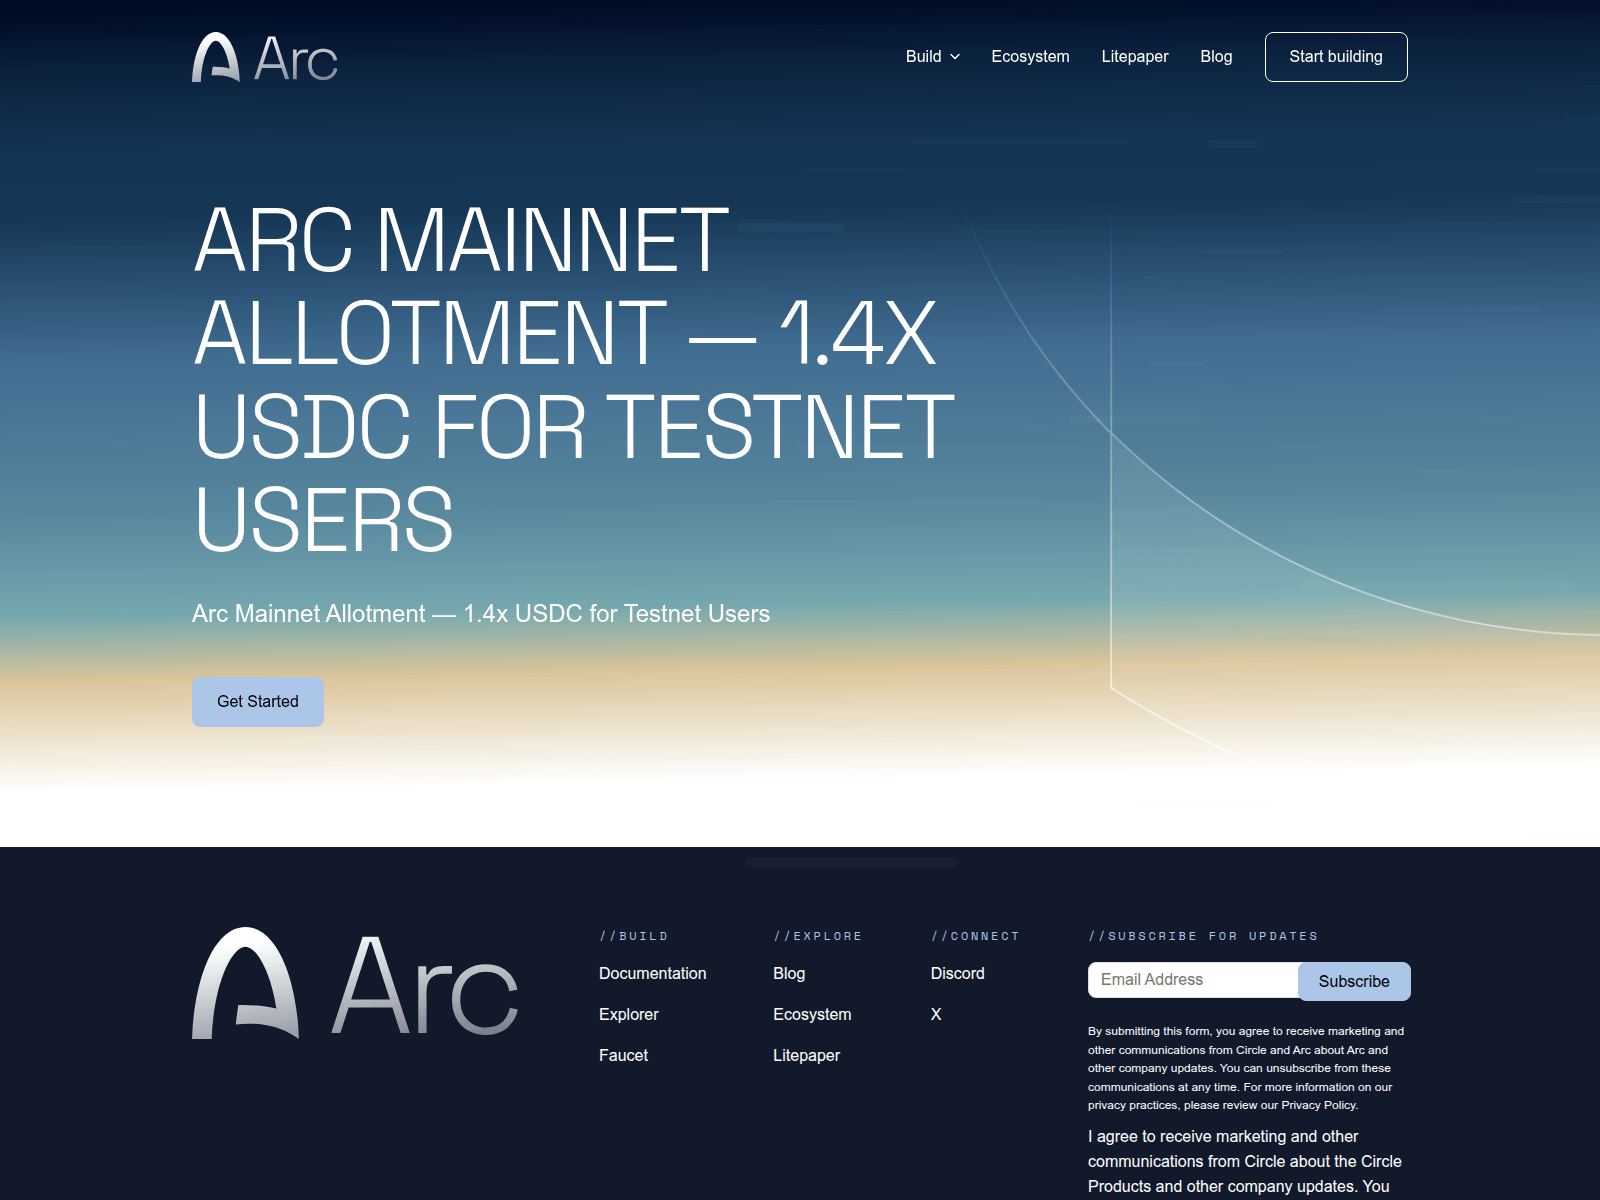Click the Get Started button
This screenshot has width=1600, height=1200.
(x=258, y=702)
